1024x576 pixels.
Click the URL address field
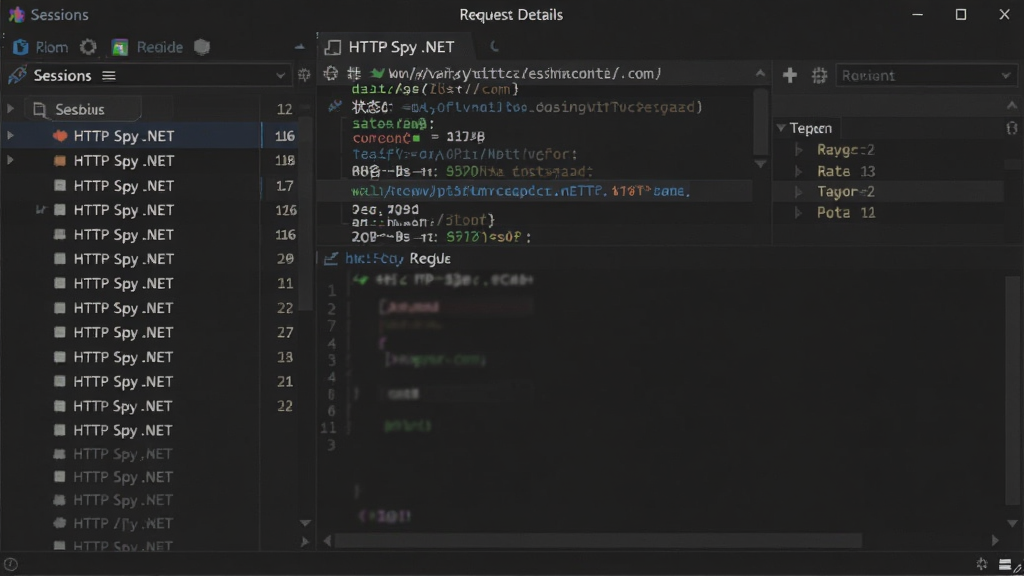pyautogui.click(x=525, y=73)
